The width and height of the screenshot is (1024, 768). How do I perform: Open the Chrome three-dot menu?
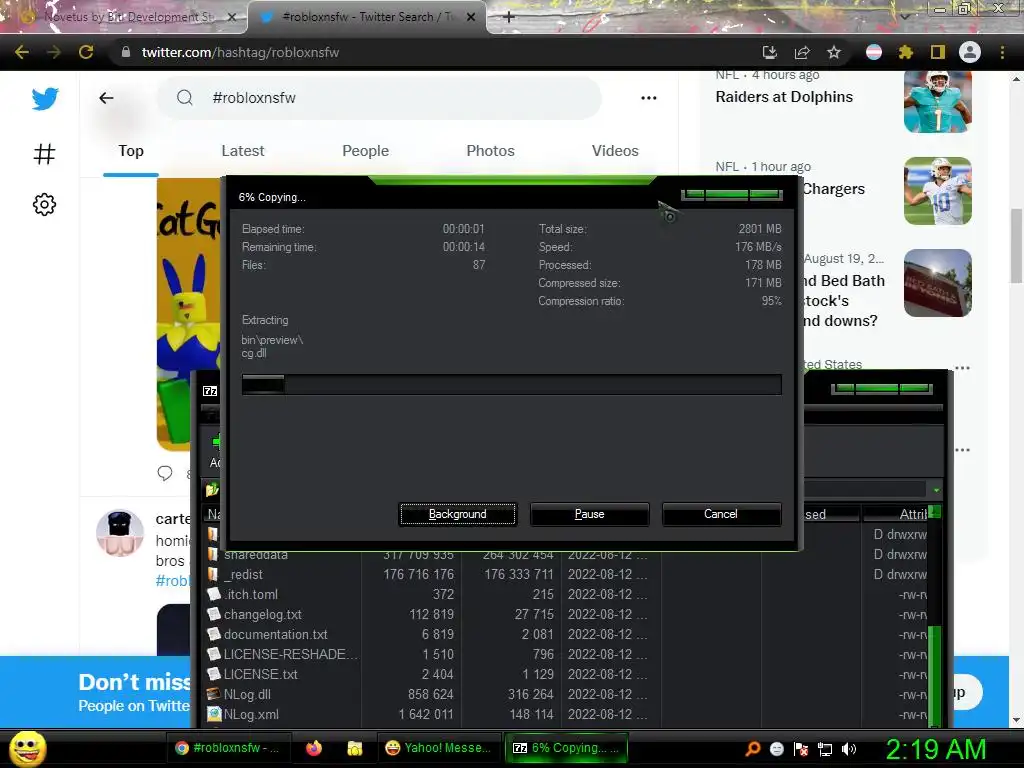1002,52
